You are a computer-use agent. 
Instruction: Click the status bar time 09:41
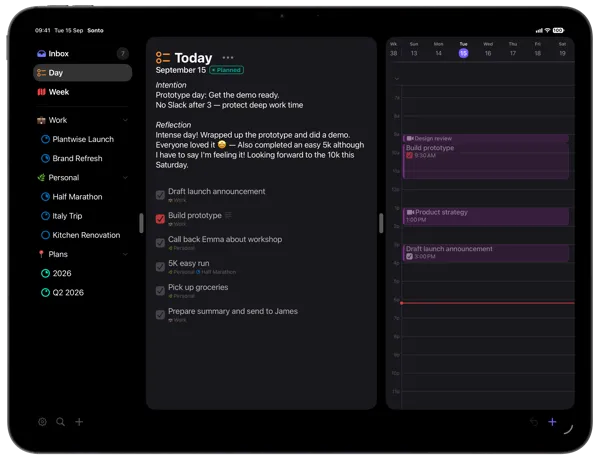tap(42, 30)
